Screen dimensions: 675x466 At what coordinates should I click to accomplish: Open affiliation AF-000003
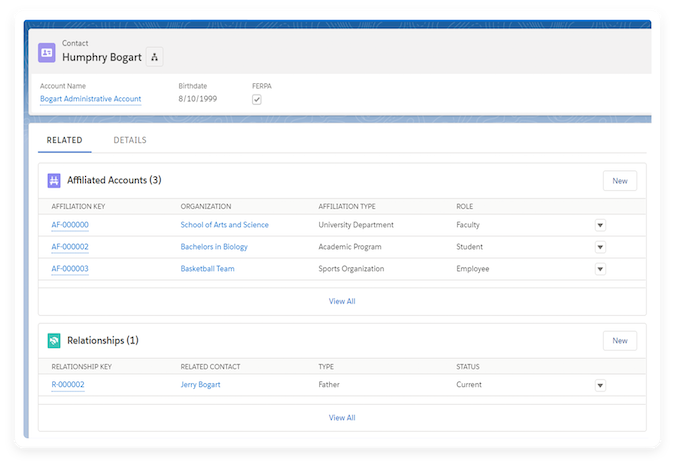[x=70, y=268]
